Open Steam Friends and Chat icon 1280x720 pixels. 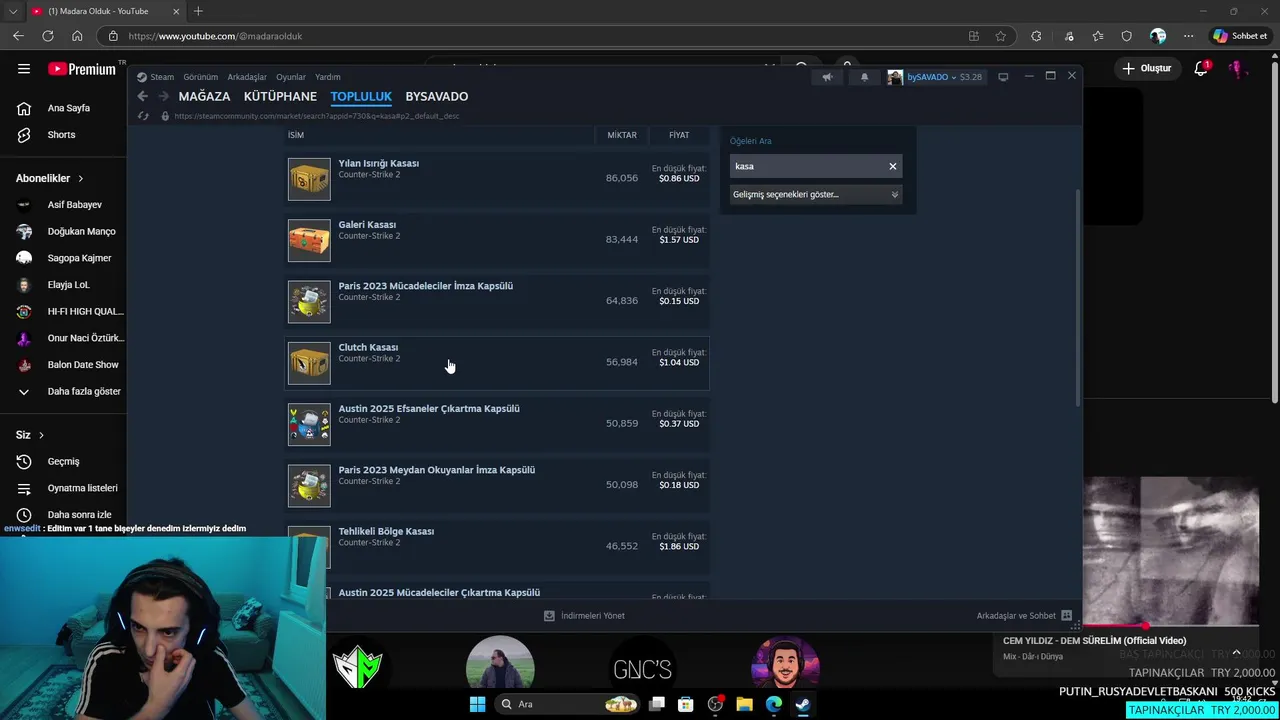tap(1066, 616)
